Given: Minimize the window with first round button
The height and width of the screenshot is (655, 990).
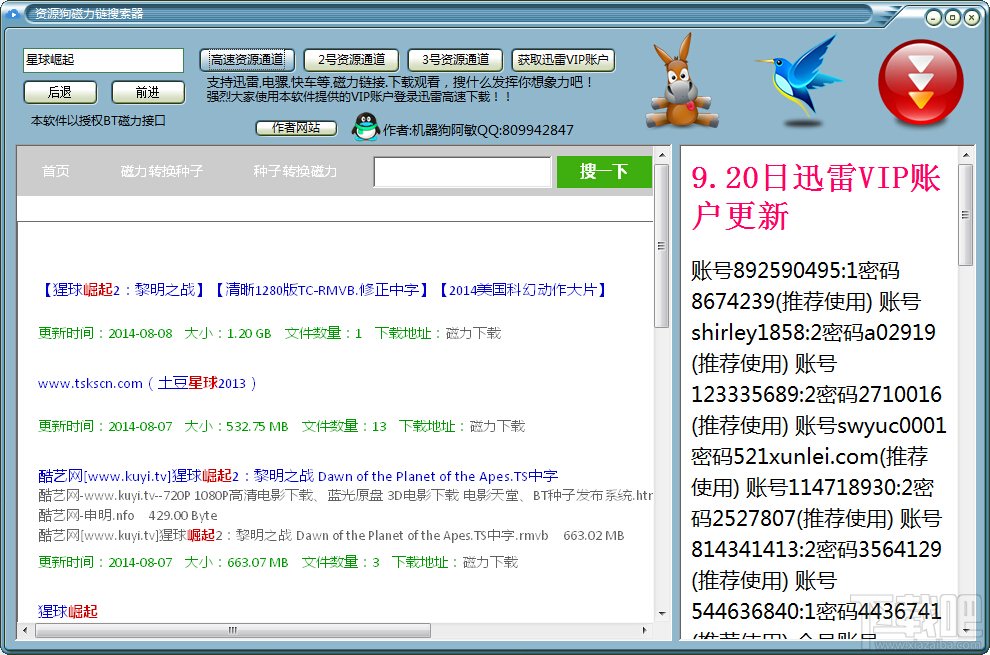Looking at the screenshot, I should tap(934, 18).
